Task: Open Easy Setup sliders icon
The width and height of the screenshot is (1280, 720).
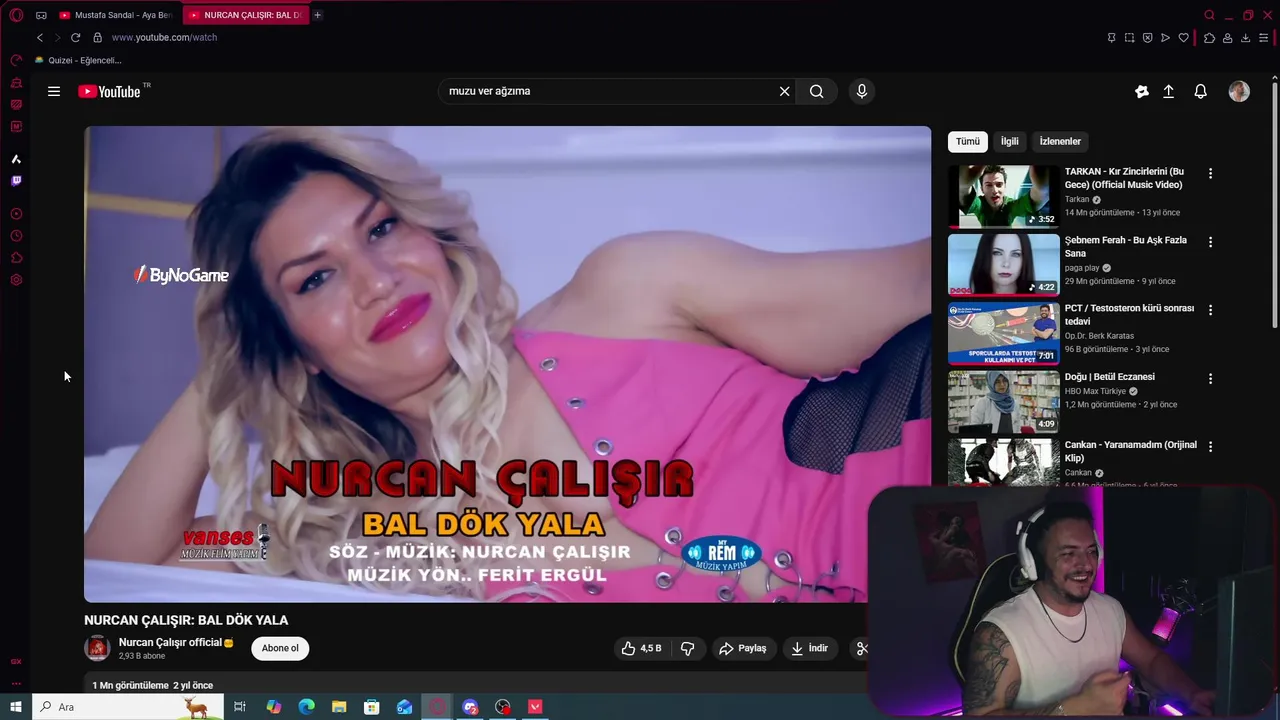Action: coord(1264,38)
